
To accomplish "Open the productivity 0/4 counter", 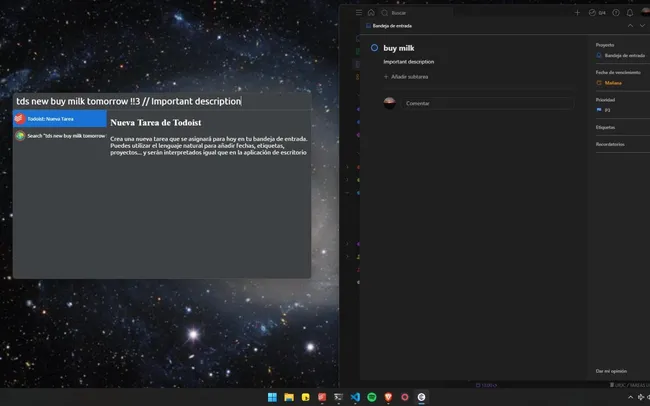I will [597, 13].
